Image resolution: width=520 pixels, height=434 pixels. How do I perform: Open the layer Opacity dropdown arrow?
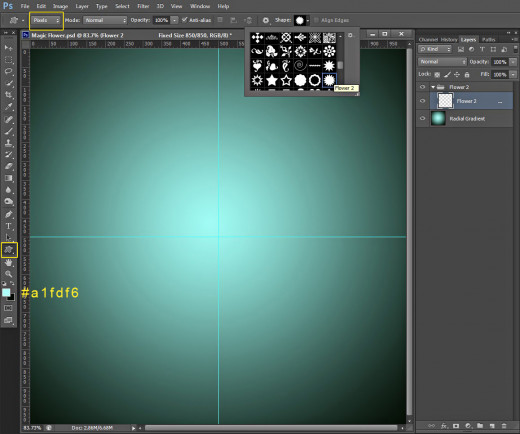513,62
